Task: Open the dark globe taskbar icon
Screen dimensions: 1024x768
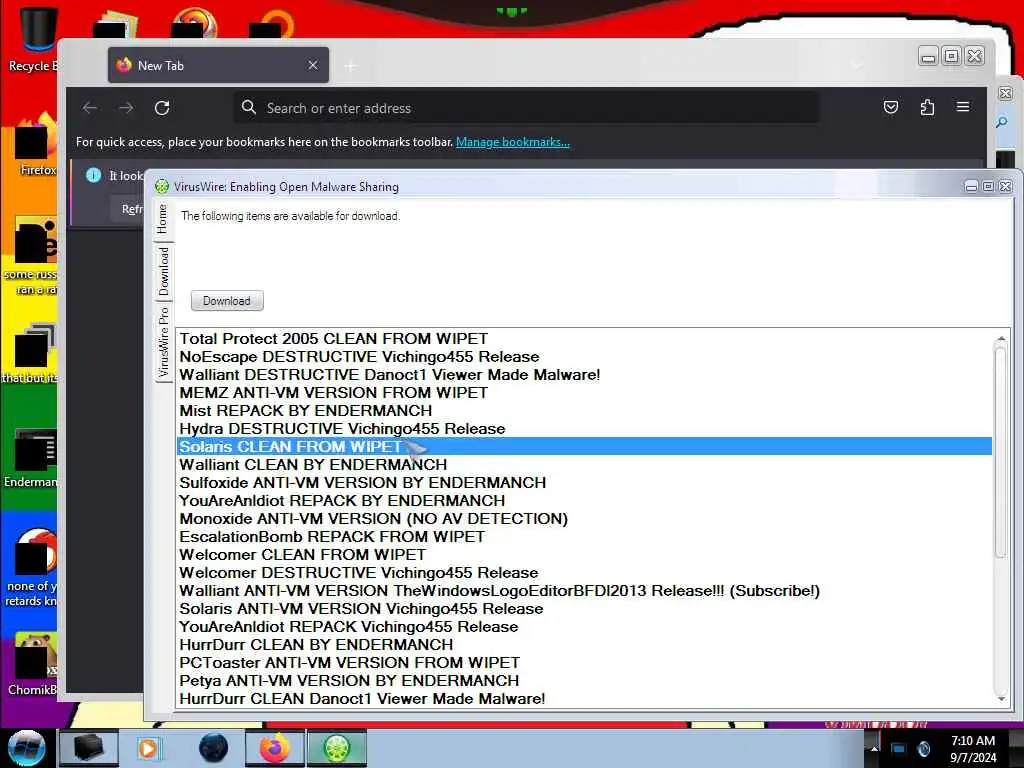Action: (x=214, y=748)
